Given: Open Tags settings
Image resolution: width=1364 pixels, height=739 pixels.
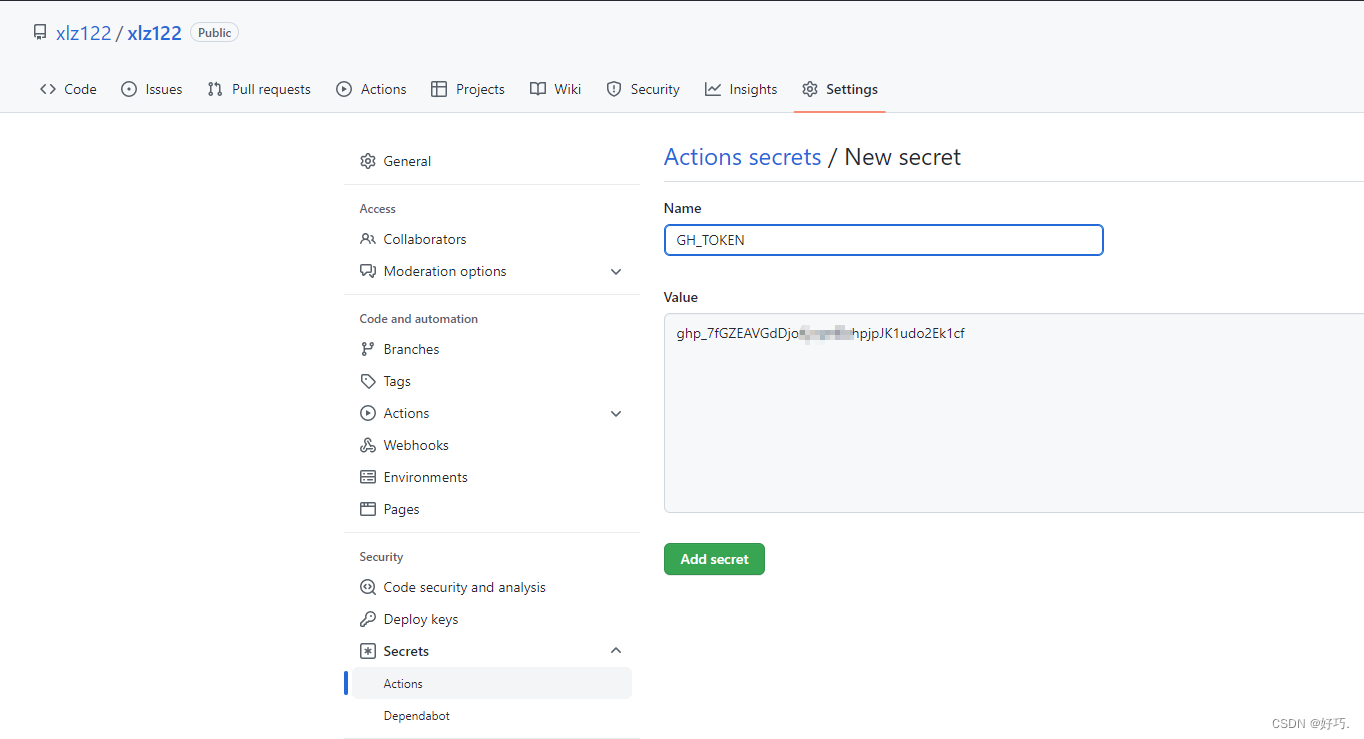Looking at the screenshot, I should point(492,381).
